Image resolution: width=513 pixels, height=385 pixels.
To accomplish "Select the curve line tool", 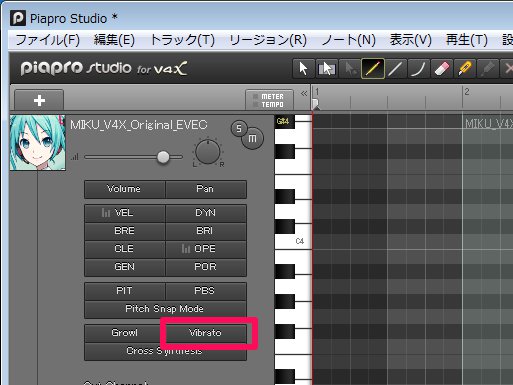I will [419, 69].
